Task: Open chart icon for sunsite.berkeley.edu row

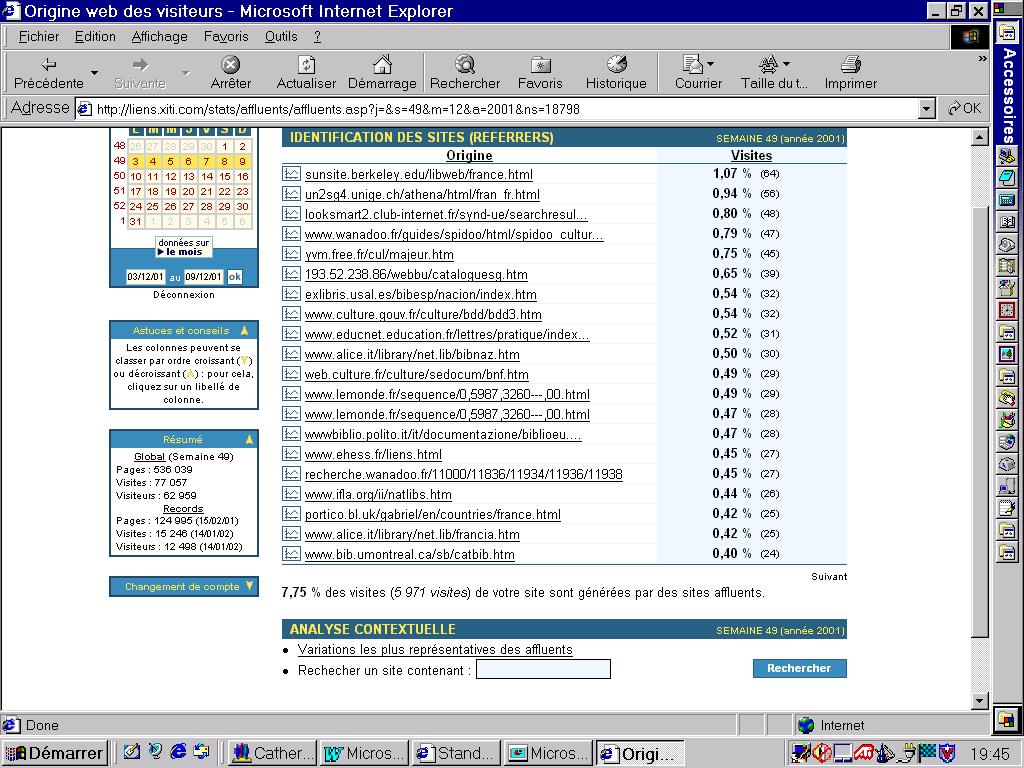Action: [291, 174]
